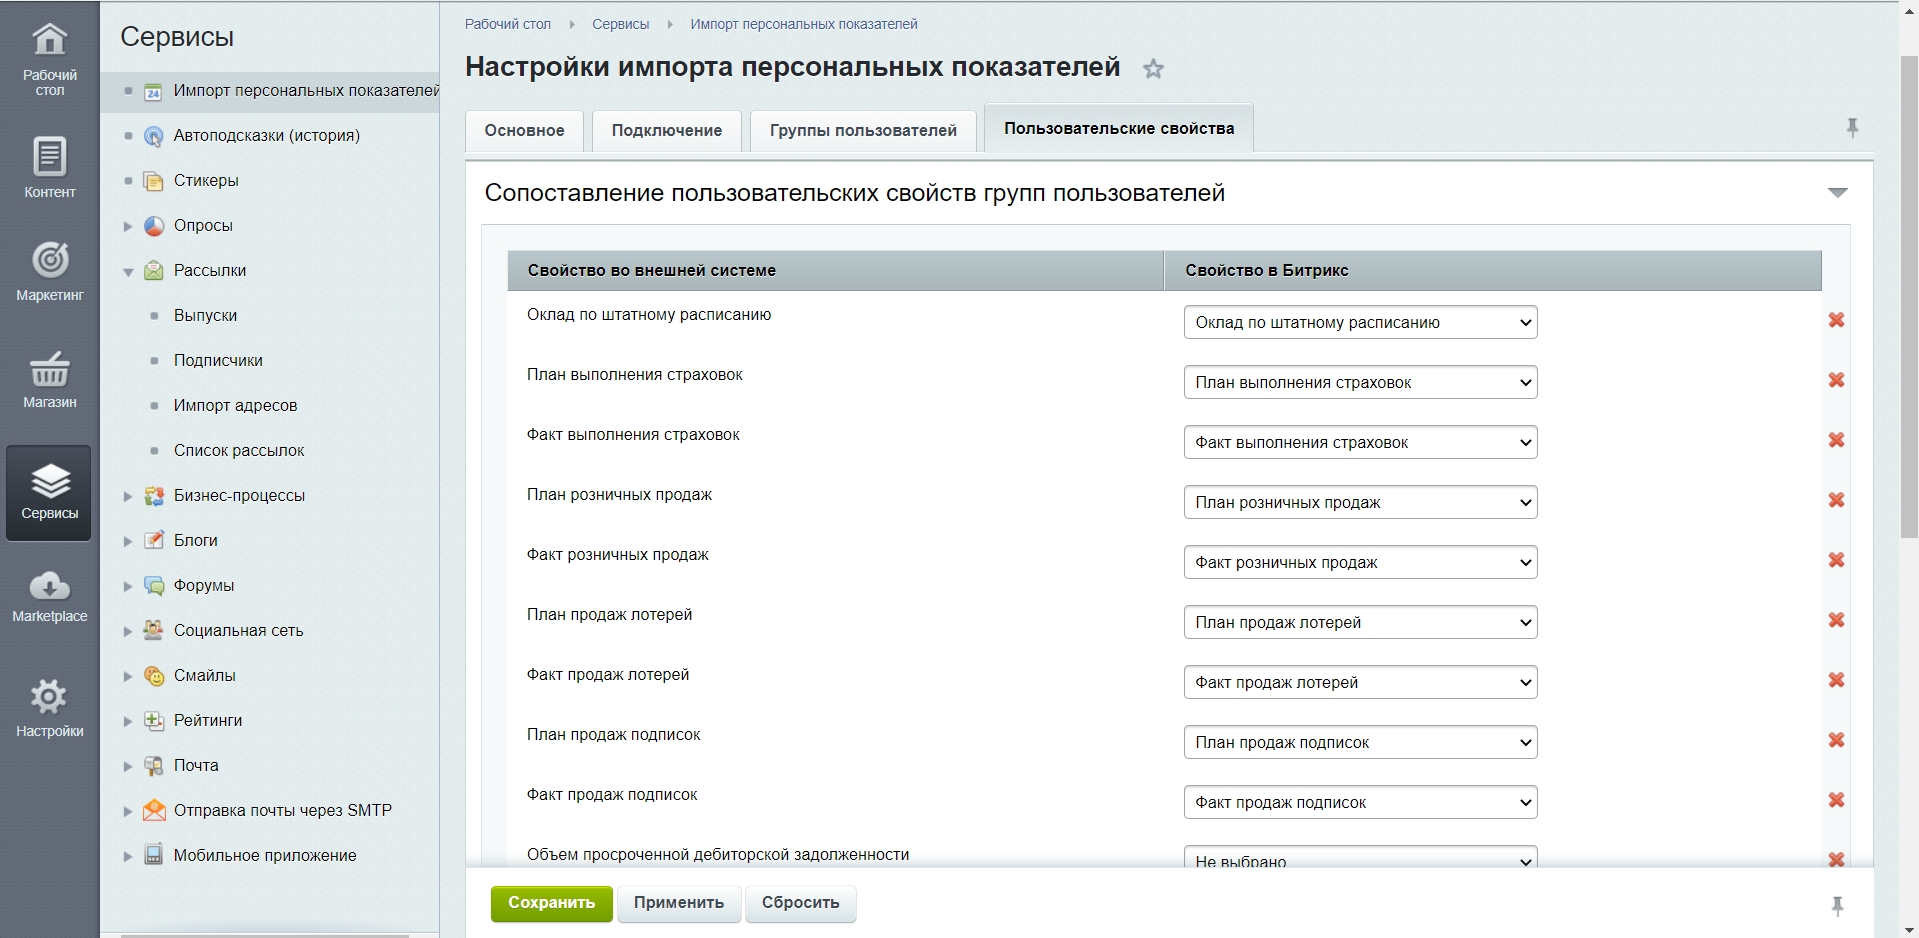The height and width of the screenshot is (938, 1919).
Task: Switch to the Подключение tab
Action: click(666, 131)
